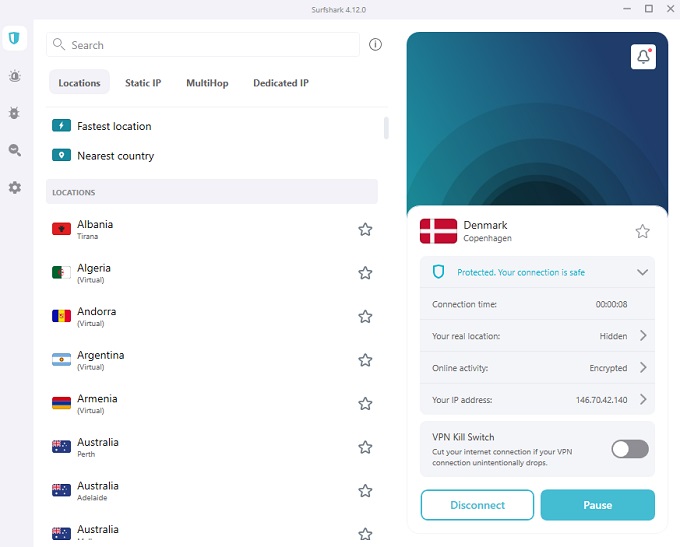Viewport: 680px width, 547px height.
Task: Select the LOCATIONS section header
Action: tap(212, 192)
